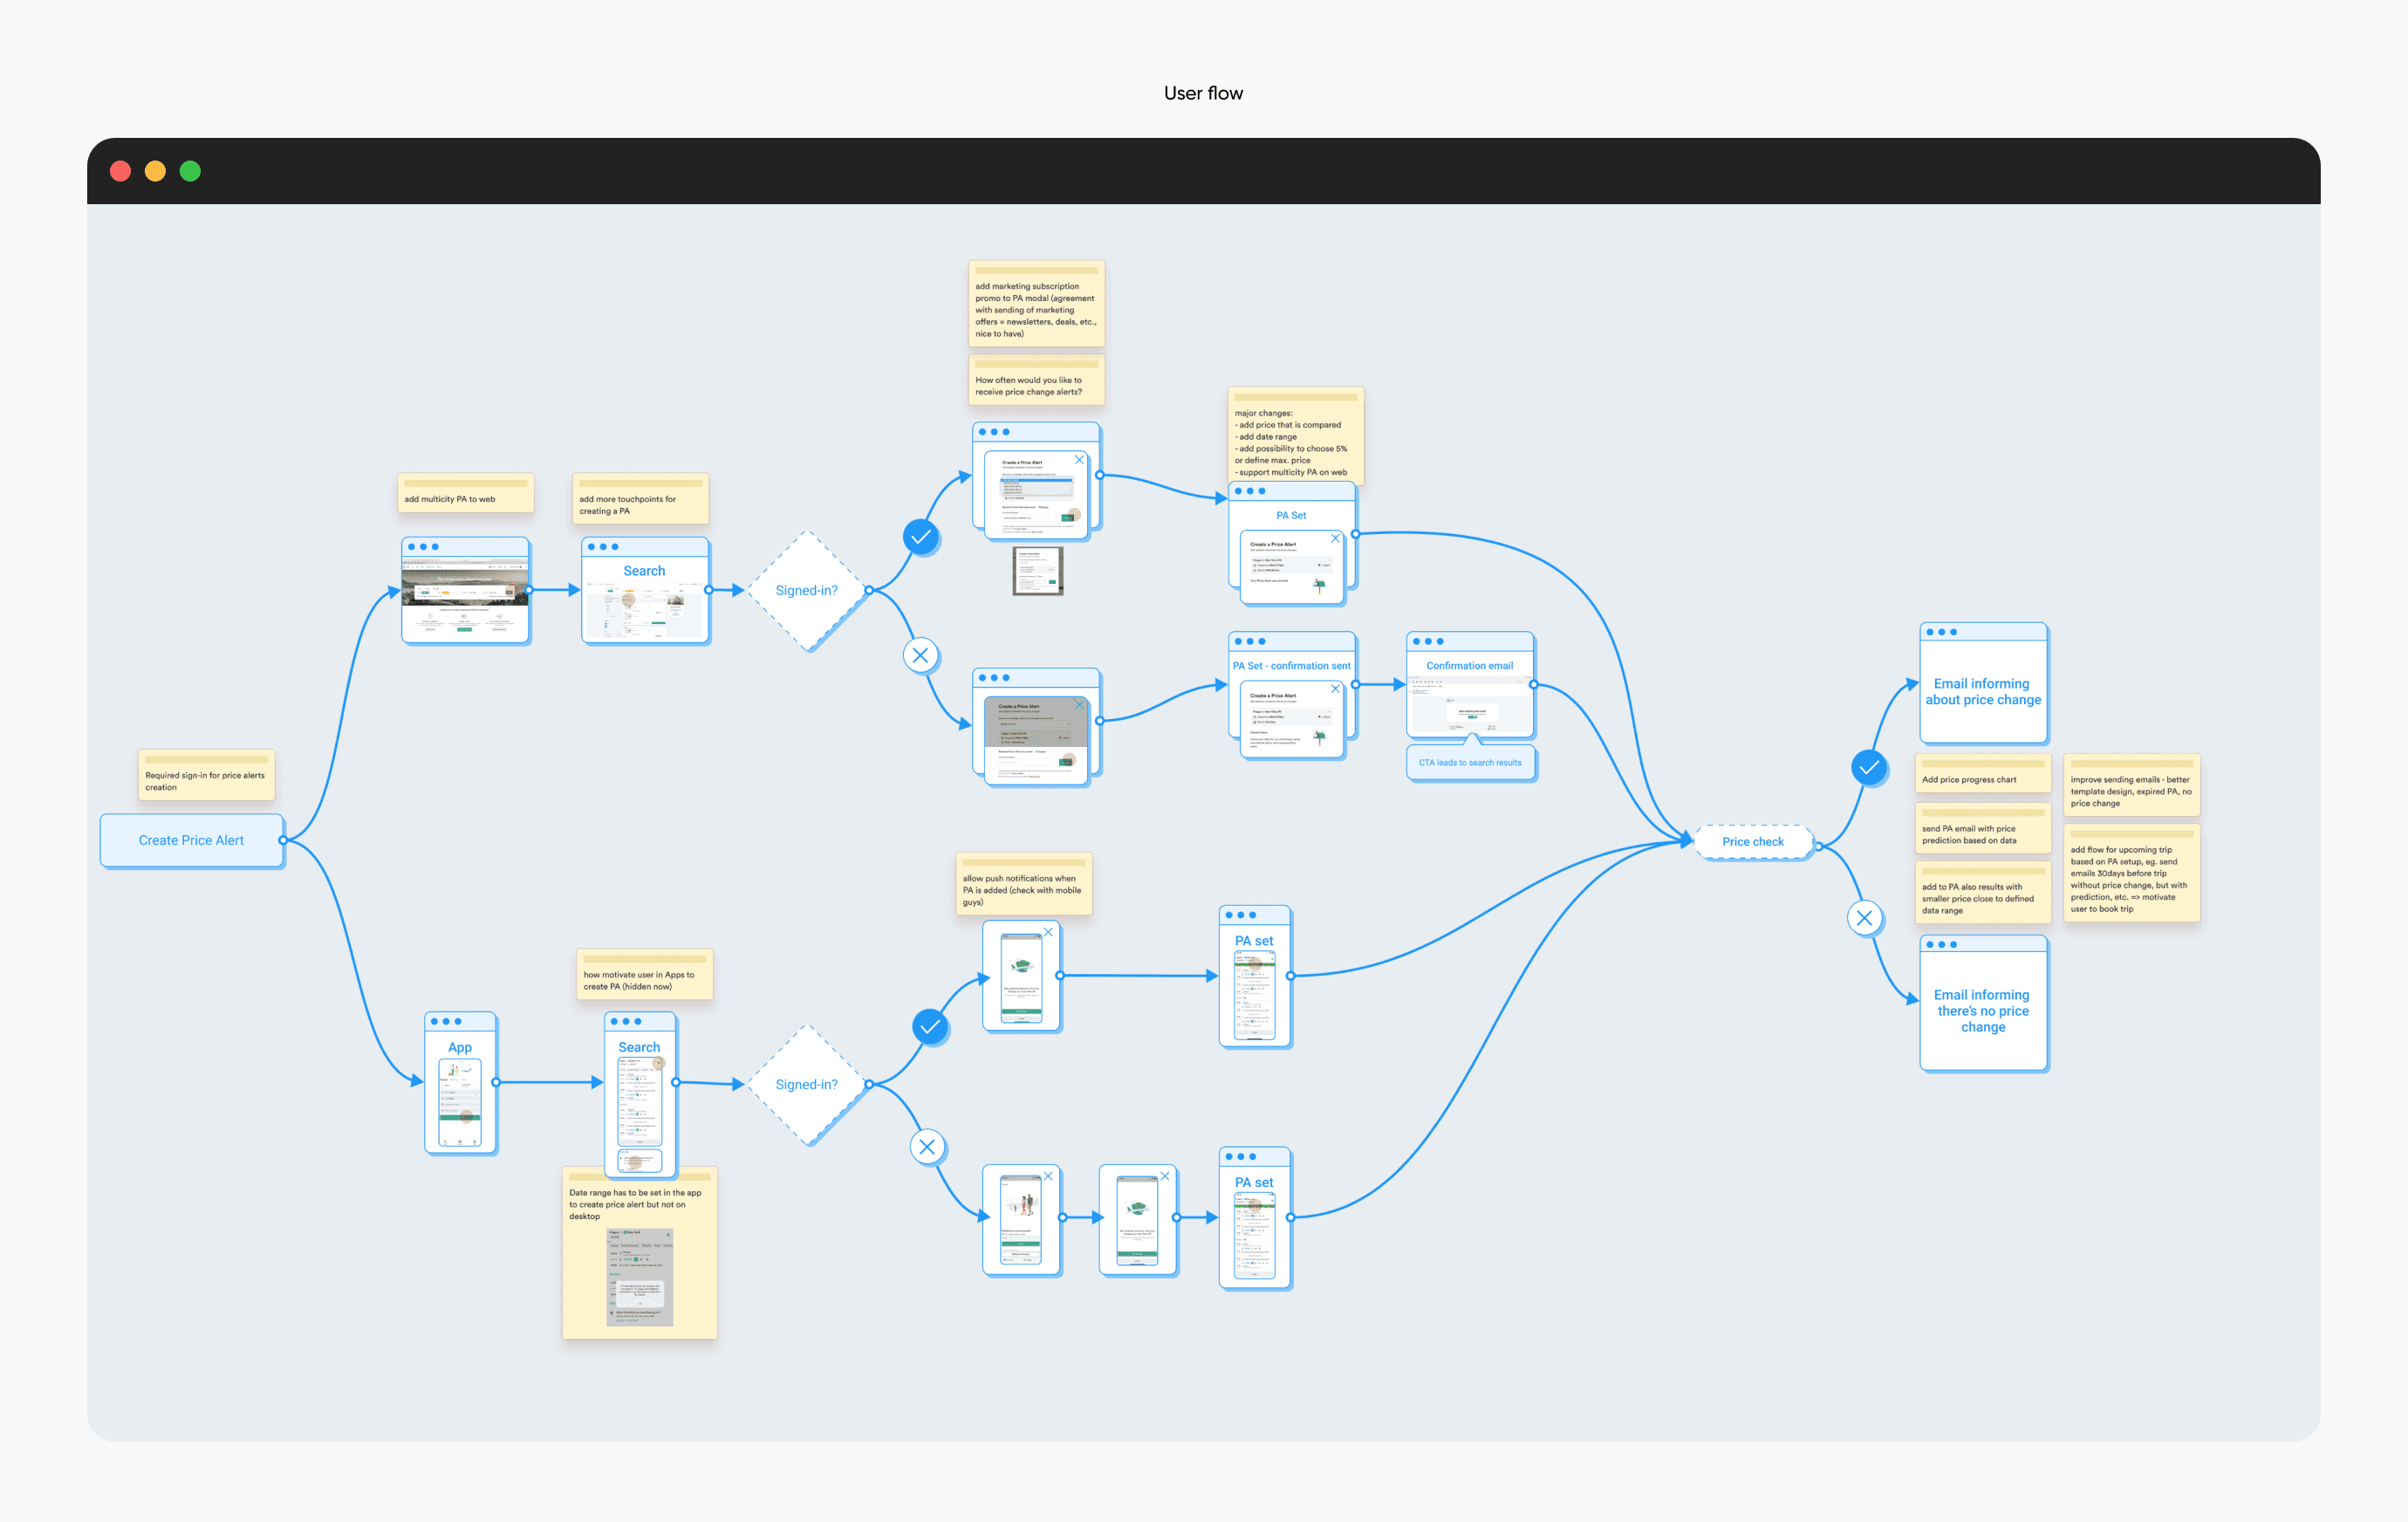Click the bottom Signed-in? decision diamond
Screen dimensions: 2408x1522
(x=806, y=1084)
